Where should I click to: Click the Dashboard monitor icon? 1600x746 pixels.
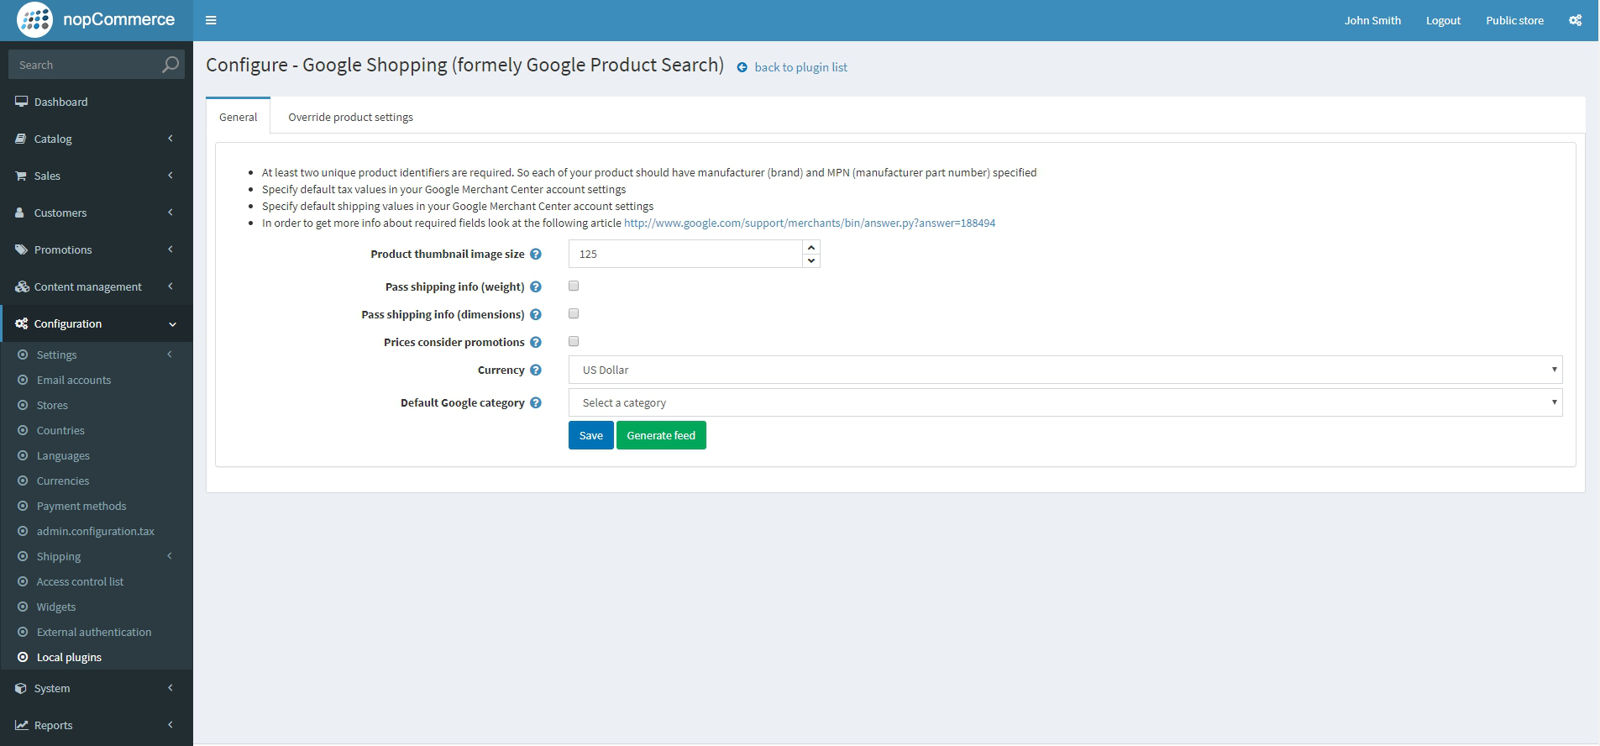pos(21,102)
